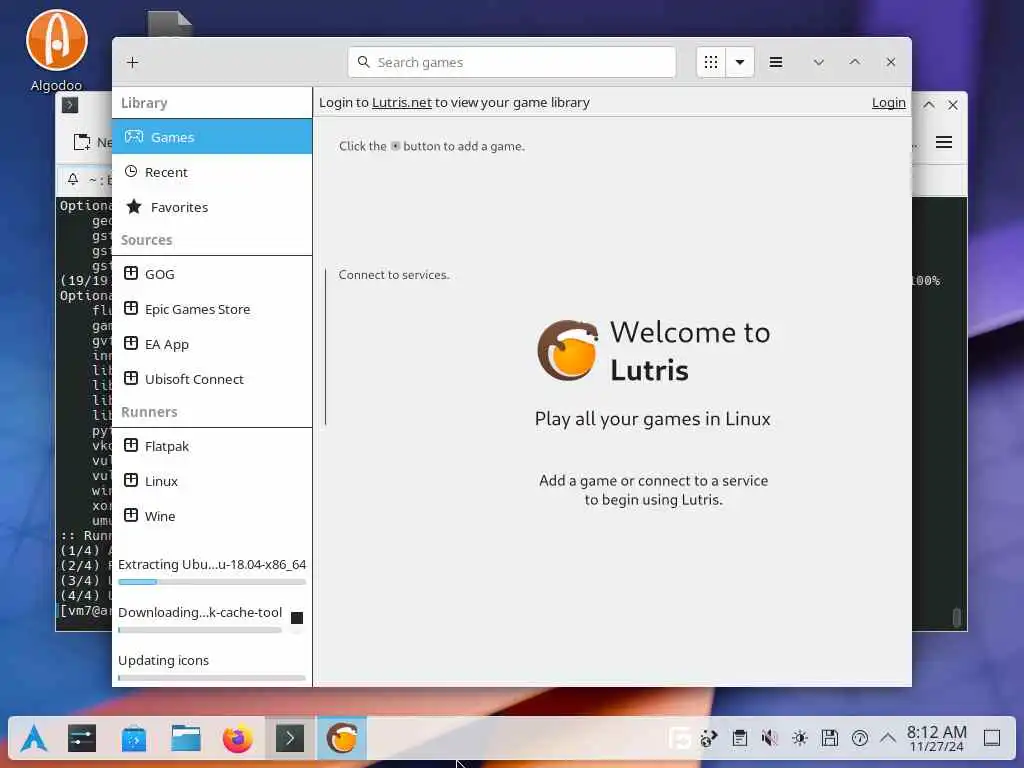
Task: Open the terminal window's hamburger menu
Action: point(944,142)
